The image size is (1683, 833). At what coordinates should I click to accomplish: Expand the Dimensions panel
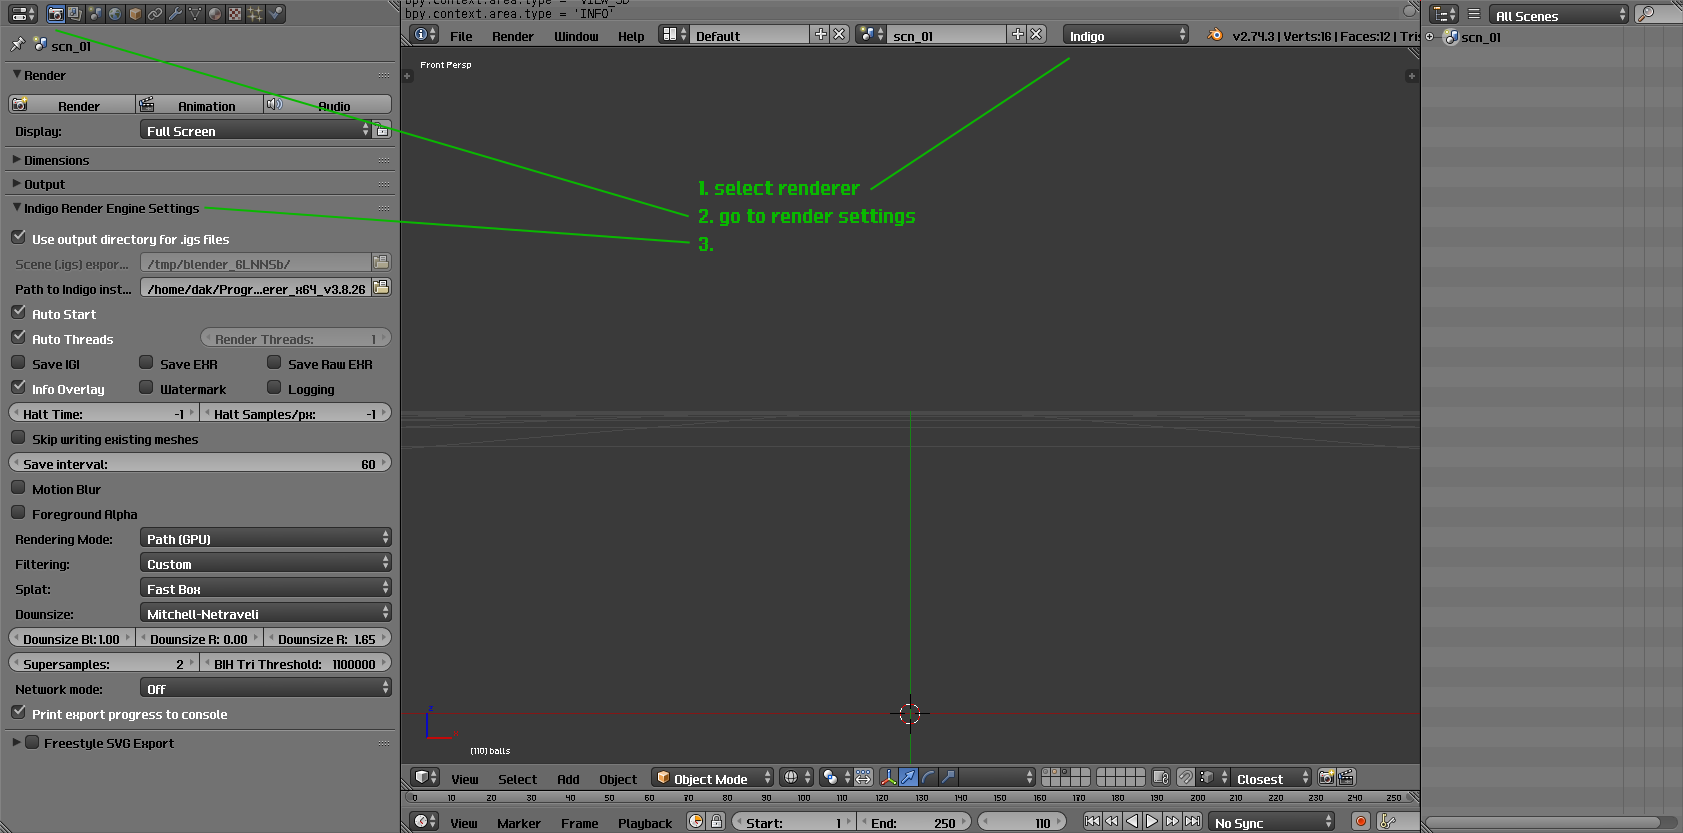coord(56,160)
